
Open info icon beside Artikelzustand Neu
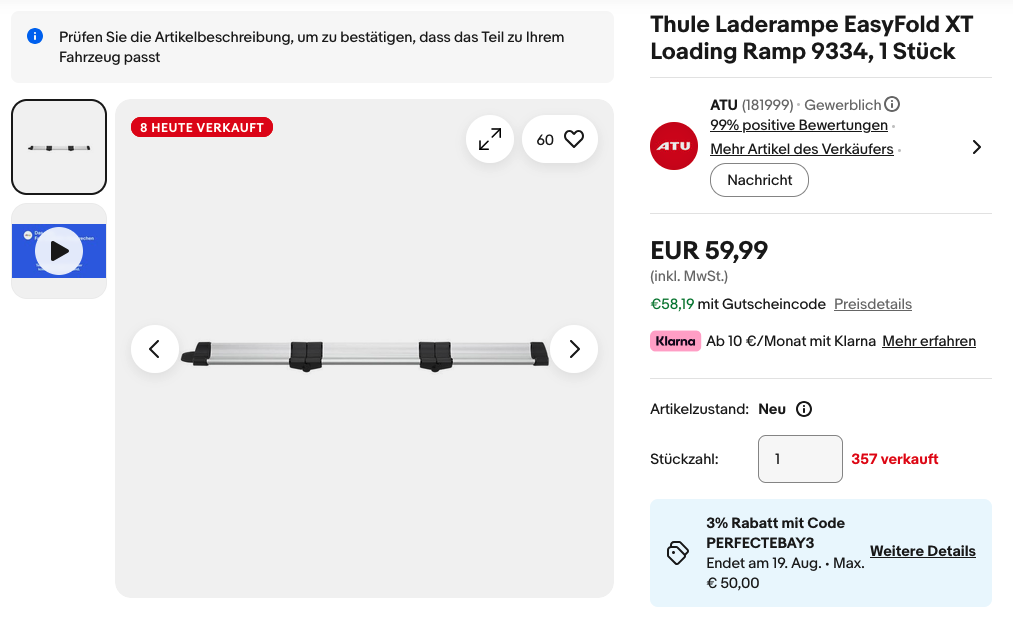tap(804, 409)
